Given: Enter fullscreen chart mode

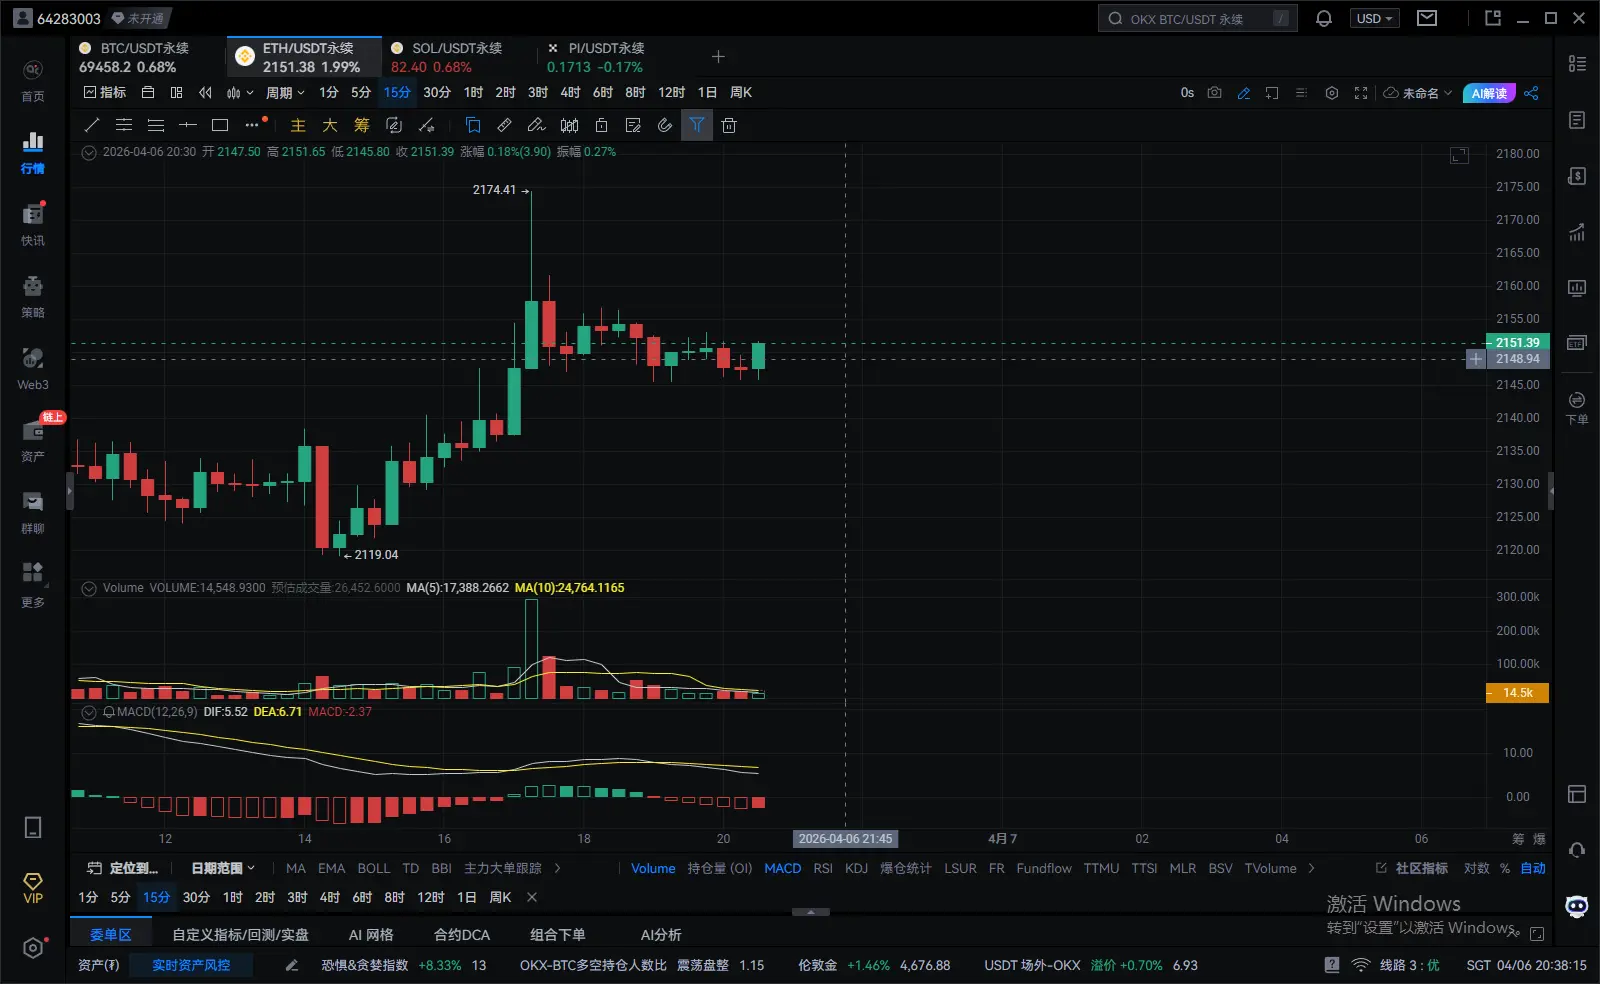Looking at the screenshot, I should tap(1361, 93).
